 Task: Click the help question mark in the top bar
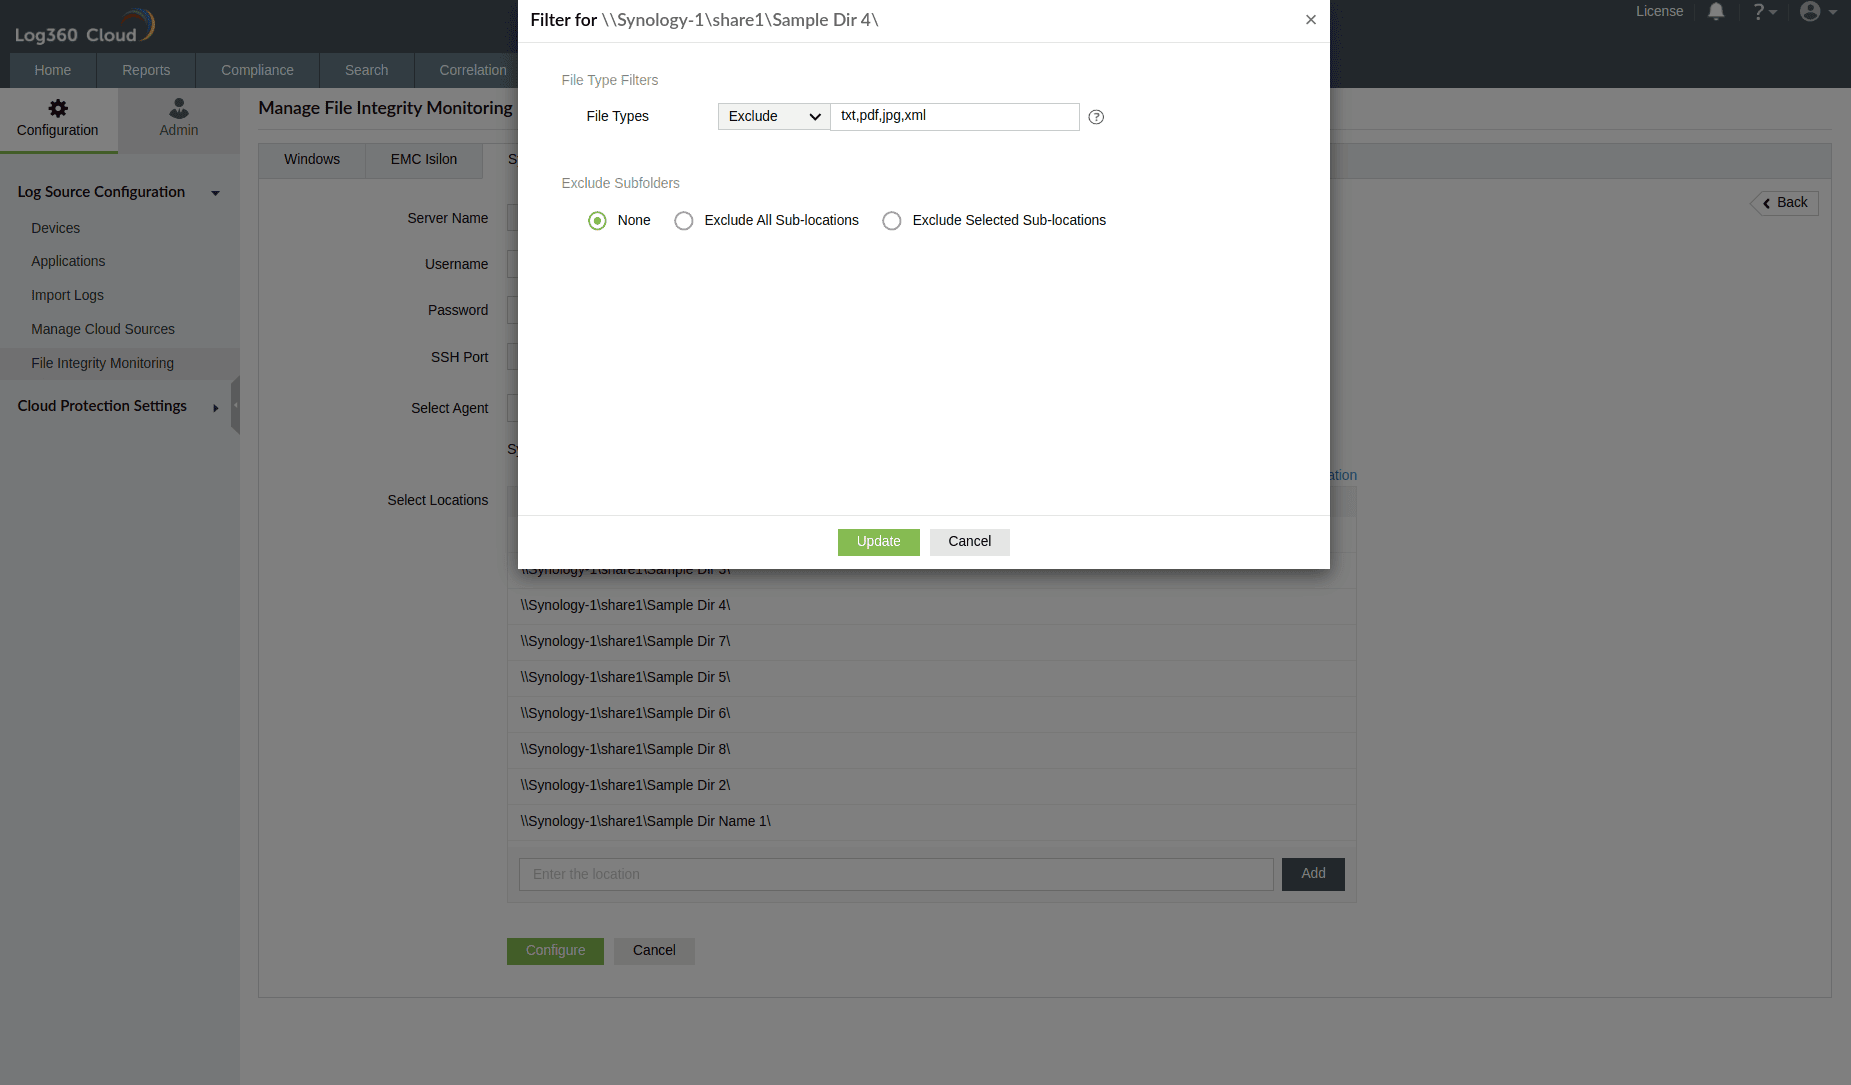click(1761, 12)
